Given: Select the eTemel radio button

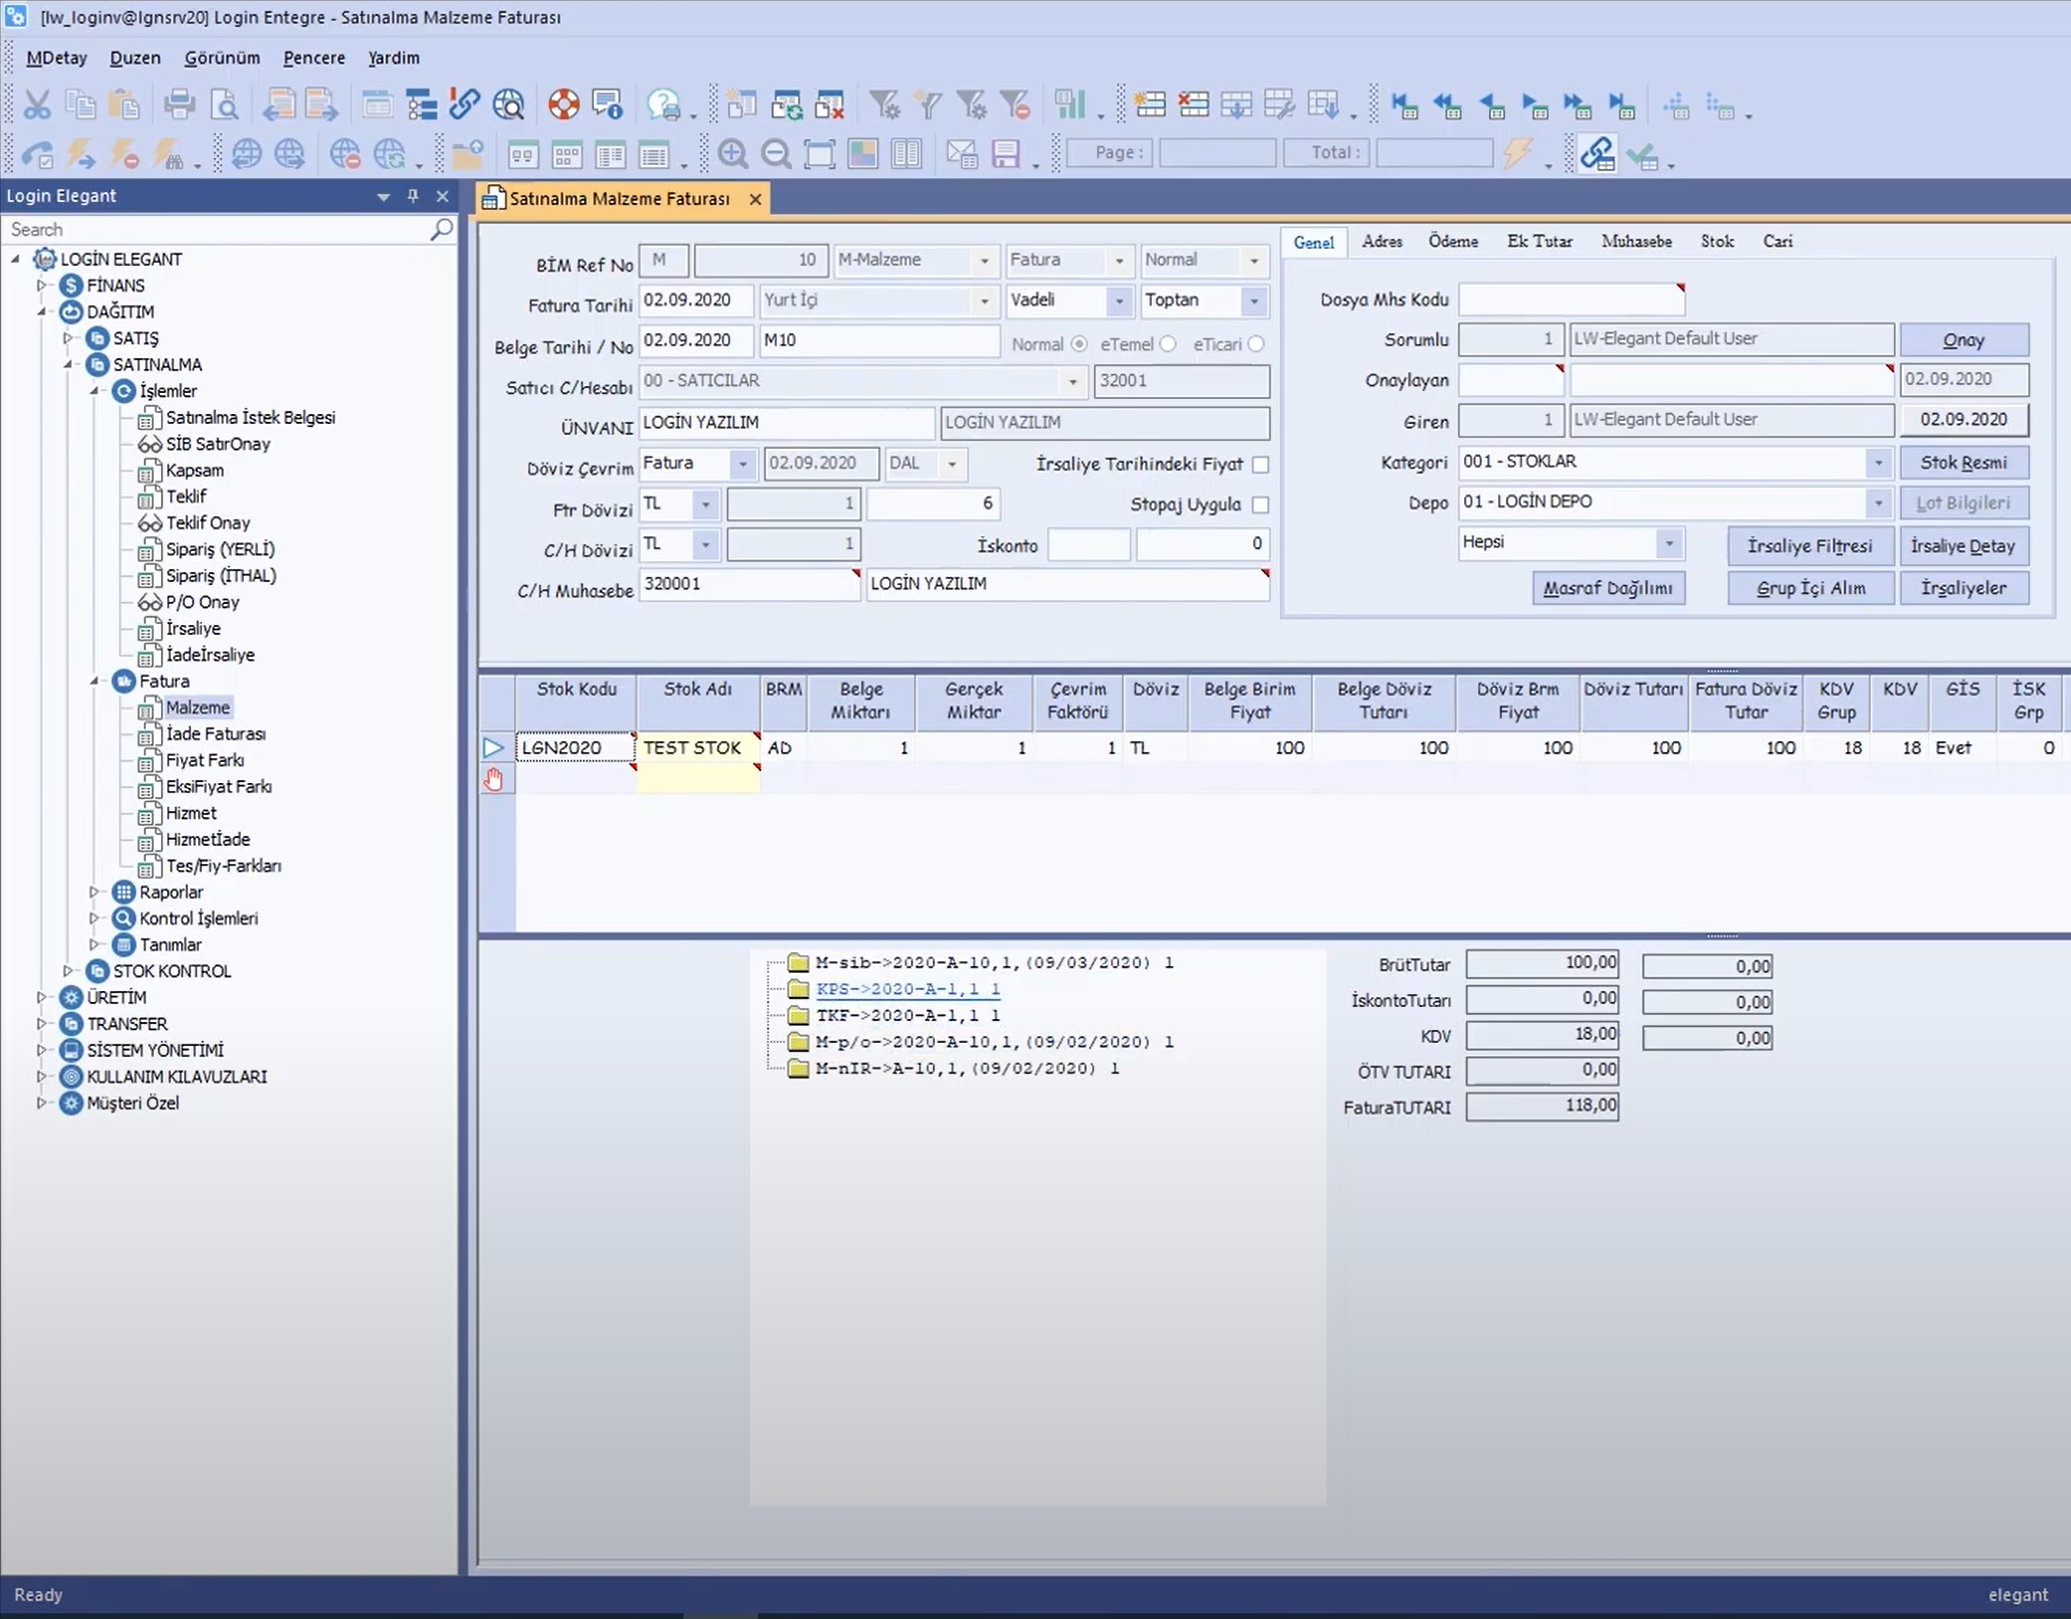Looking at the screenshot, I should click(x=1168, y=344).
